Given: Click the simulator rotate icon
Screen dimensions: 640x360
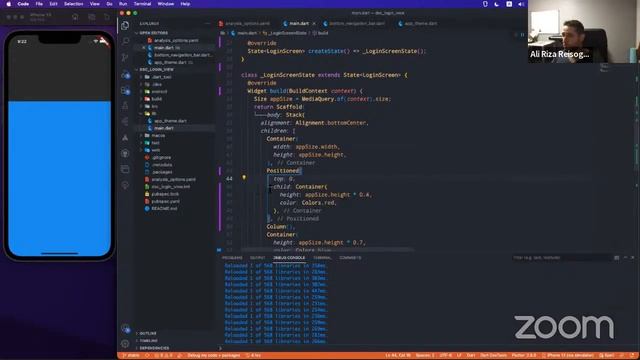Looking at the screenshot, I should click(x=107, y=17).
